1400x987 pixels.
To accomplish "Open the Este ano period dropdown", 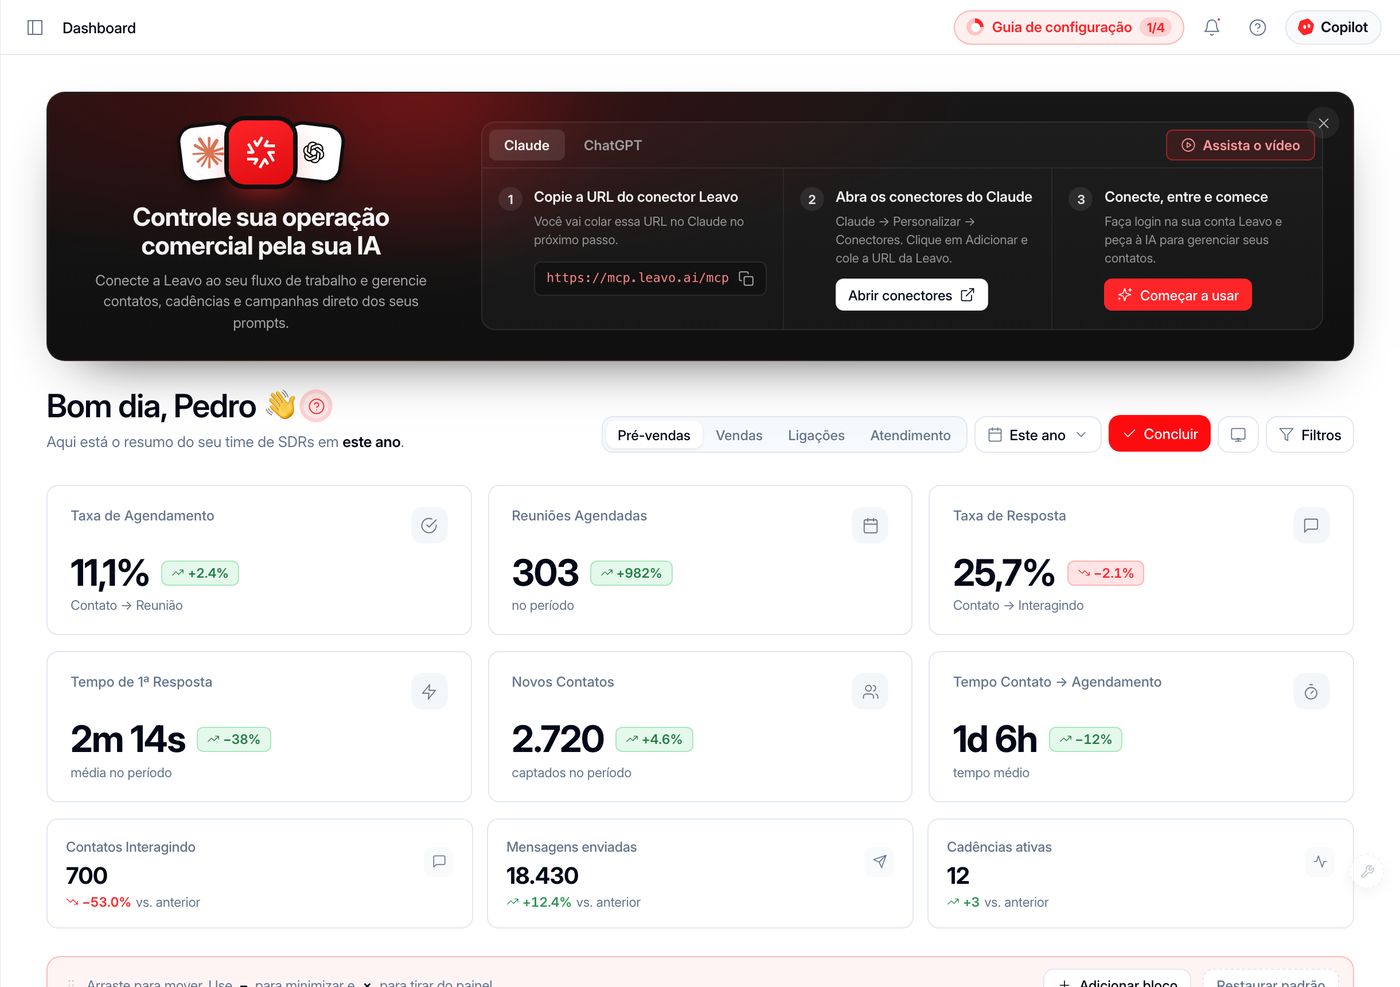I will pos(1038,435).
